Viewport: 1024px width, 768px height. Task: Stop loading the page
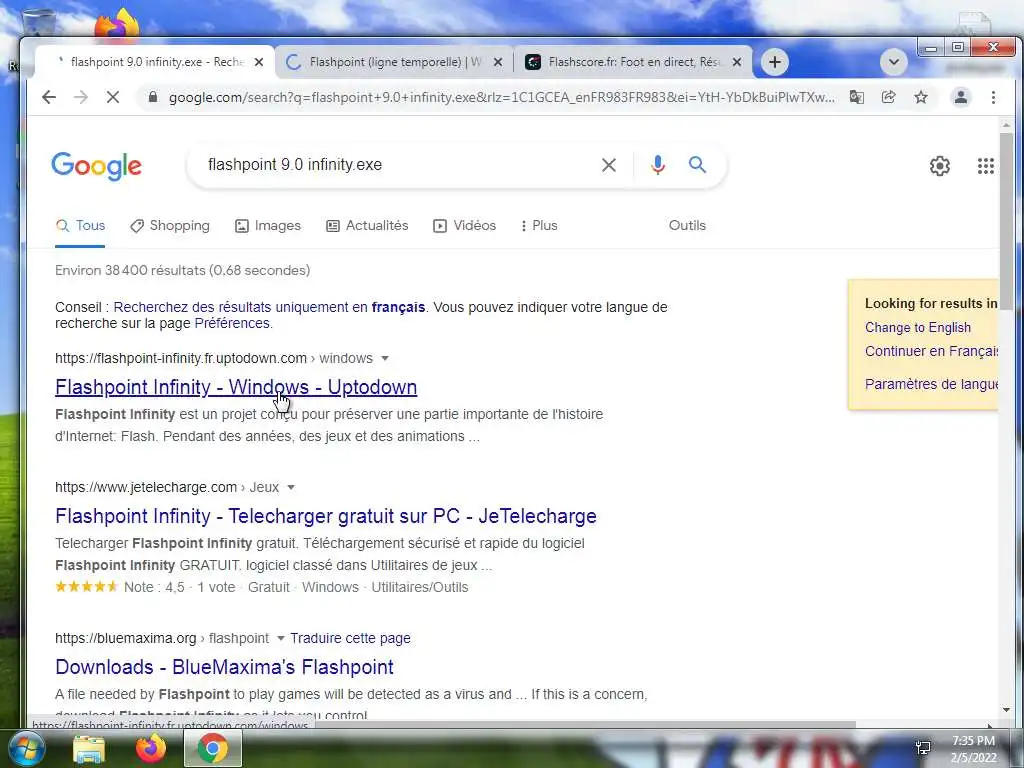click(x=113, y=97)
